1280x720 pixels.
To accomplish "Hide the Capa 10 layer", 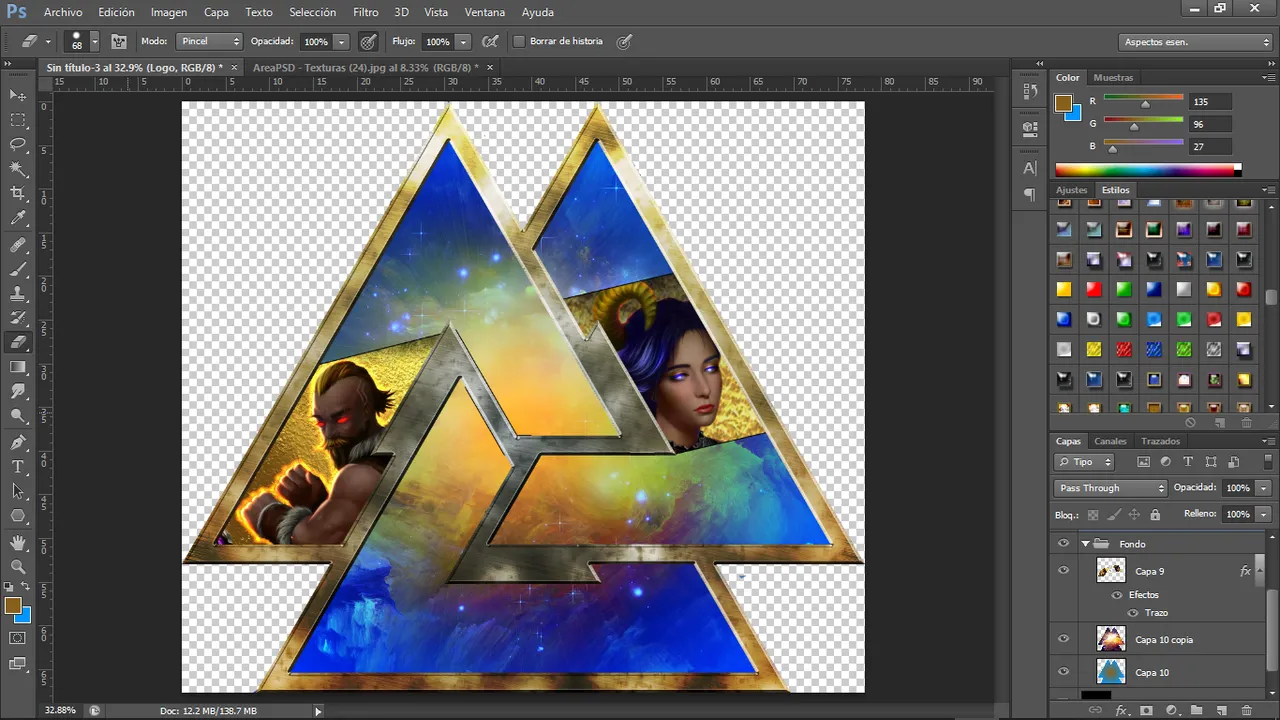I will coord(1063,672).
